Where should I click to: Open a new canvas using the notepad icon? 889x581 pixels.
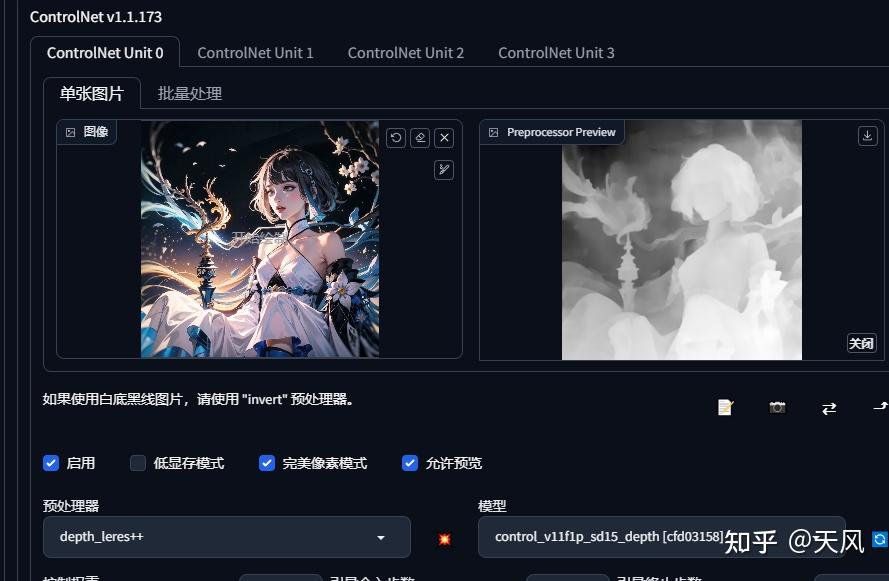click(724, 407)
